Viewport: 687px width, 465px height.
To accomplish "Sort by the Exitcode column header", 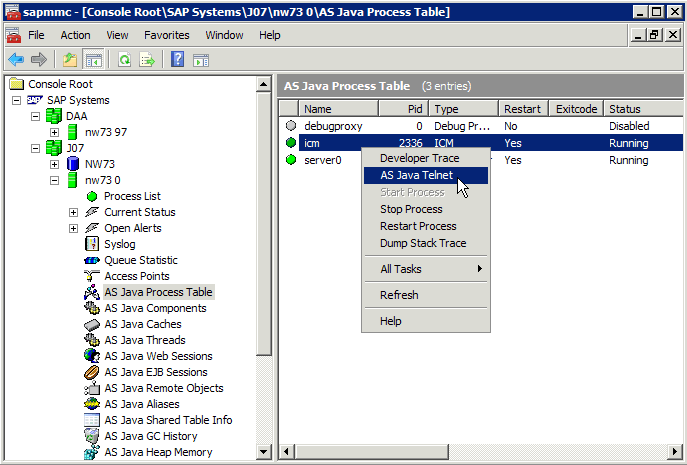I will click(x=576, y=109).
